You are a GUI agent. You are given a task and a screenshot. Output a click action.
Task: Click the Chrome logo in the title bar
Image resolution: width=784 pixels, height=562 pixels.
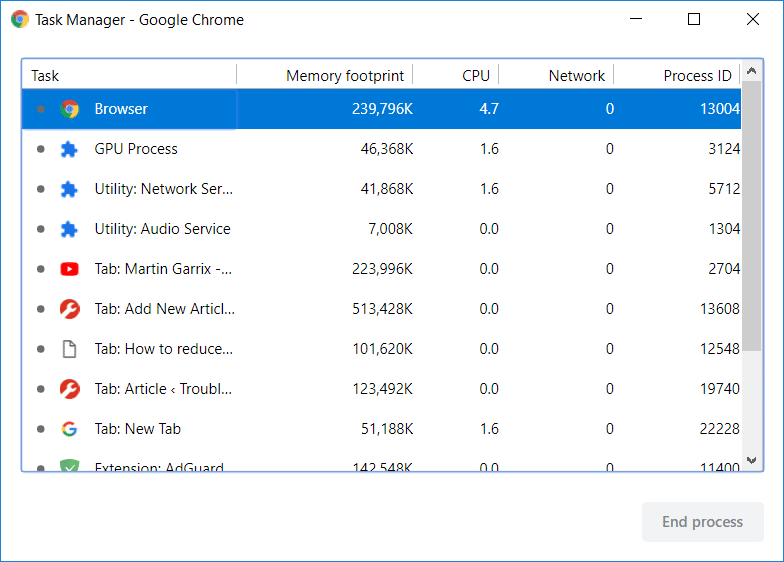click(20, 20)
